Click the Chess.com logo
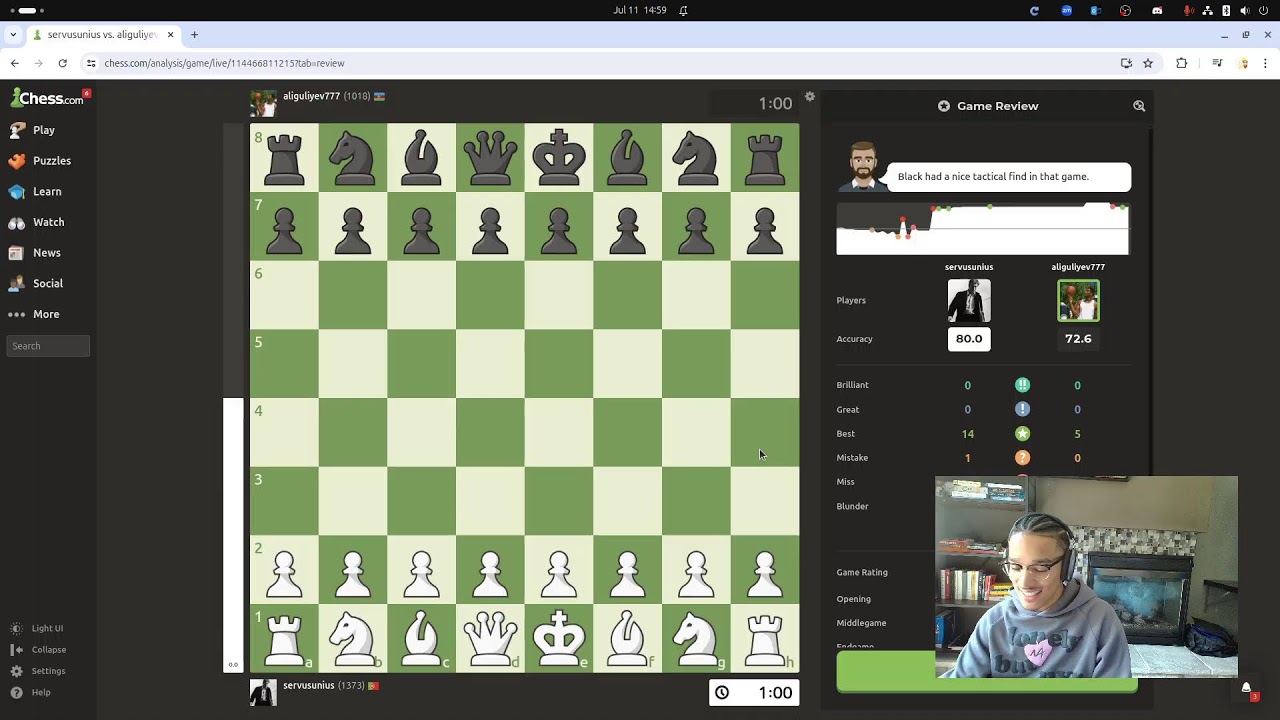The height and width of the screenshot is (720, 1280). point(47,98)
